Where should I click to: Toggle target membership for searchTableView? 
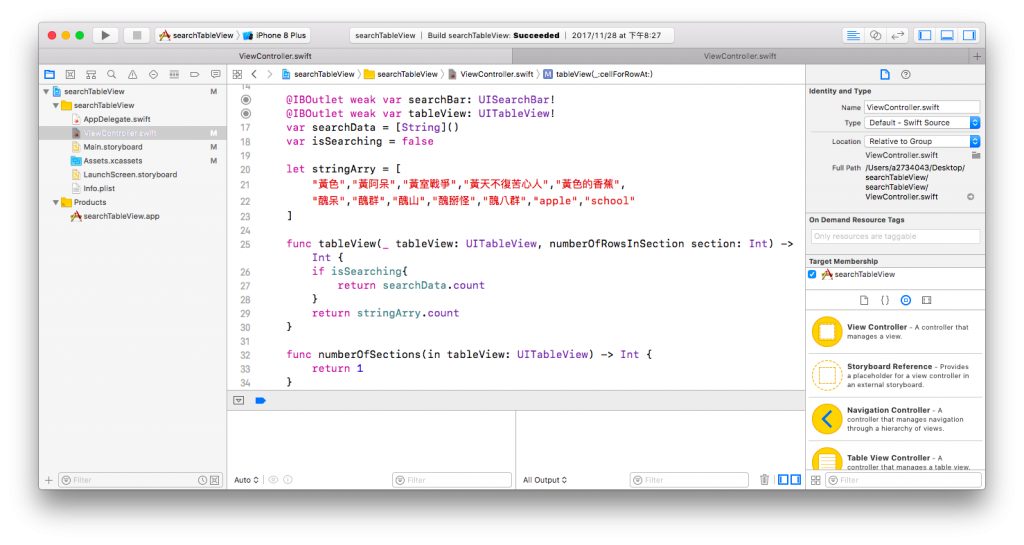click(x=812, y=275)
